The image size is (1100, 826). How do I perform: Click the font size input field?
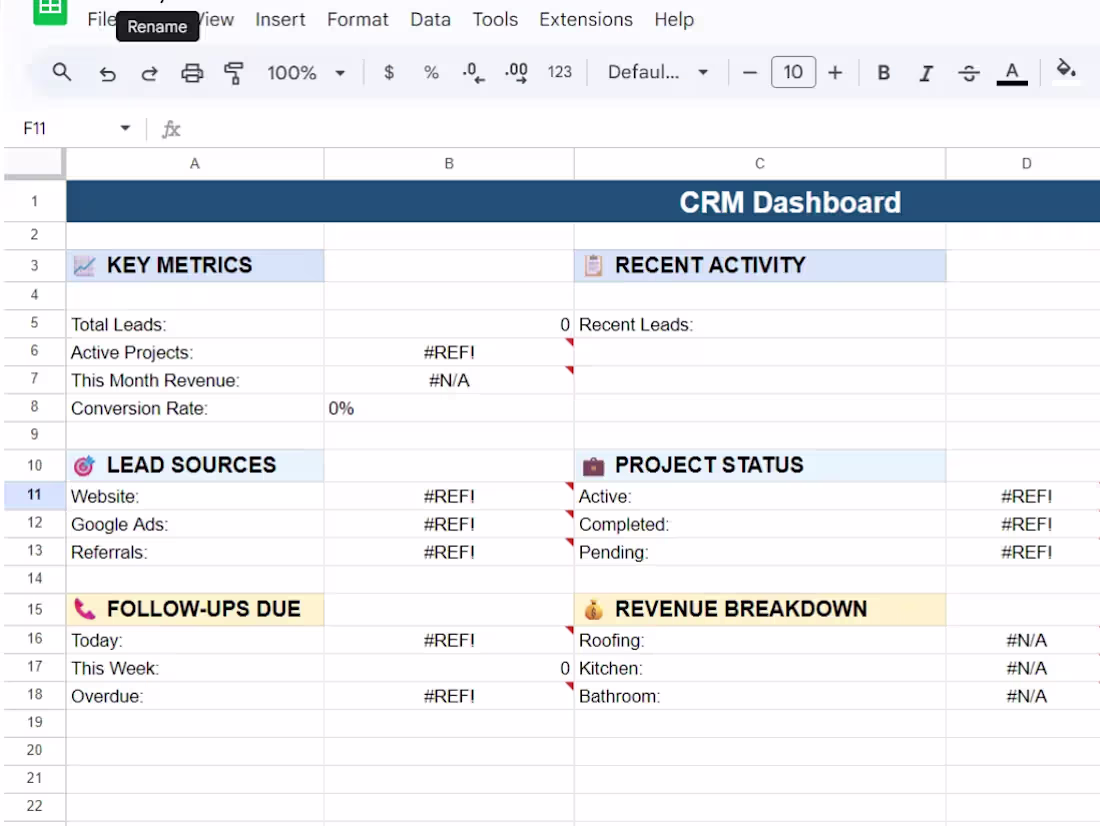point(793,72)
